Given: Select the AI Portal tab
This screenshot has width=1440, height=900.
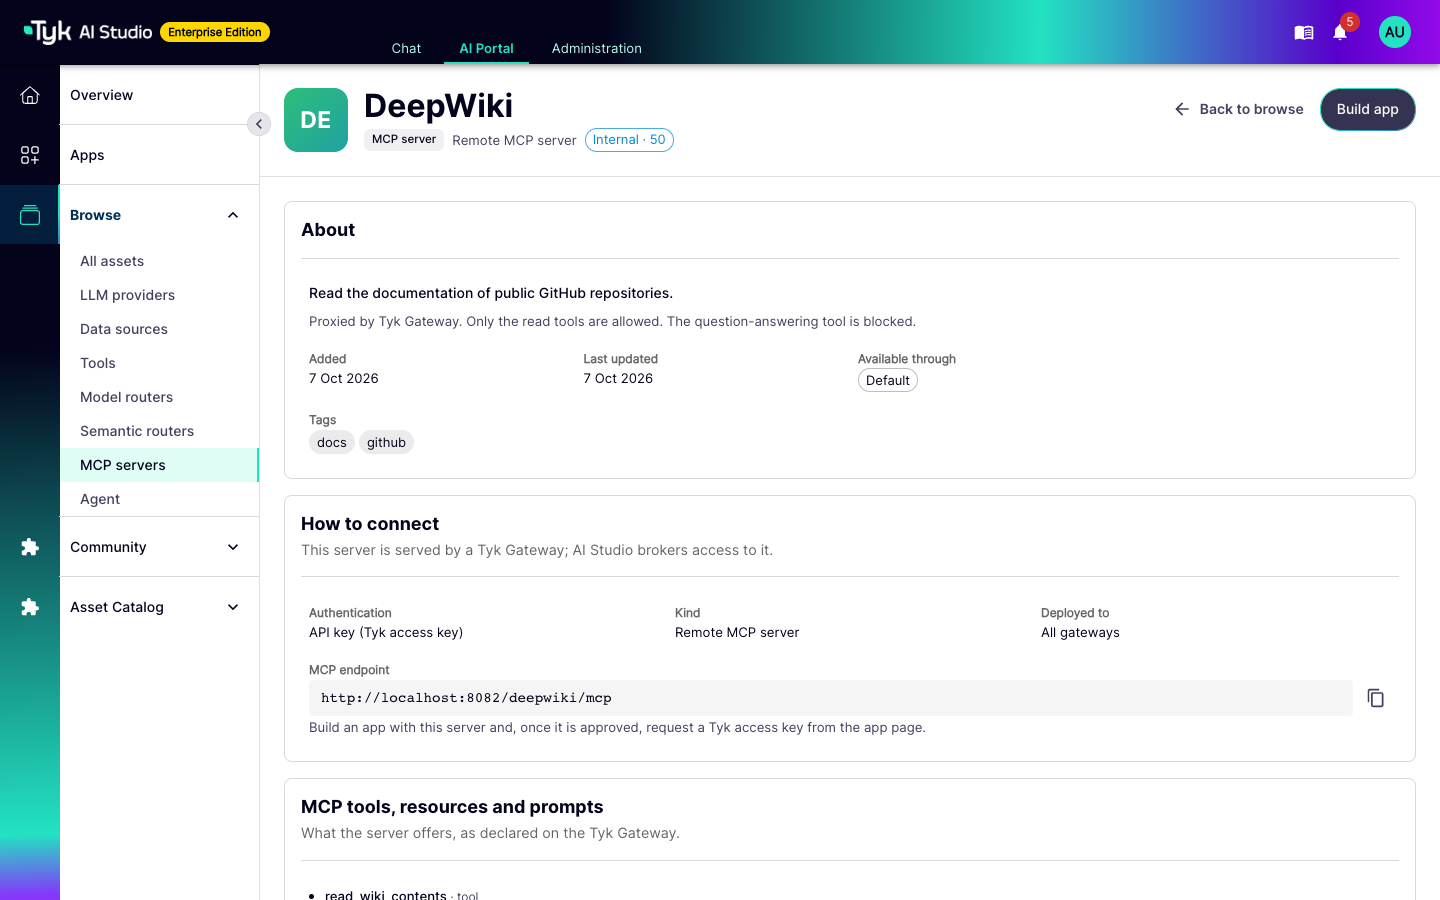Looking at the screenshot, I should 487,48.
